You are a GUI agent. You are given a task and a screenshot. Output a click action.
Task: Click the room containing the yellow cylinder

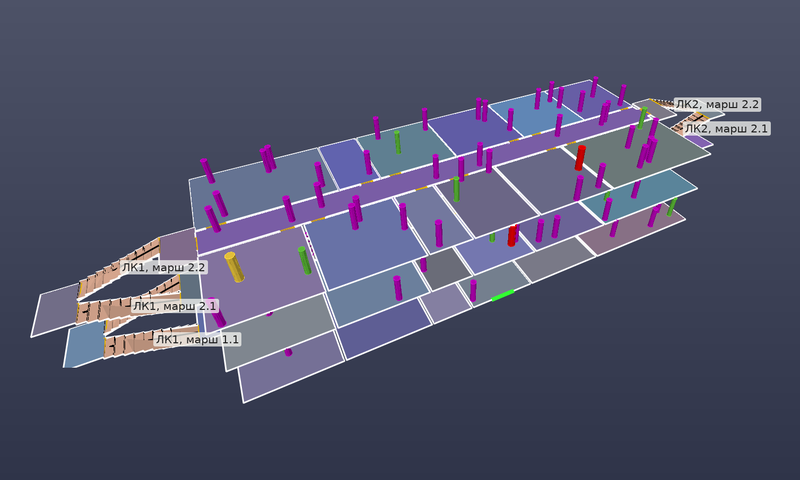coord(260,278)
